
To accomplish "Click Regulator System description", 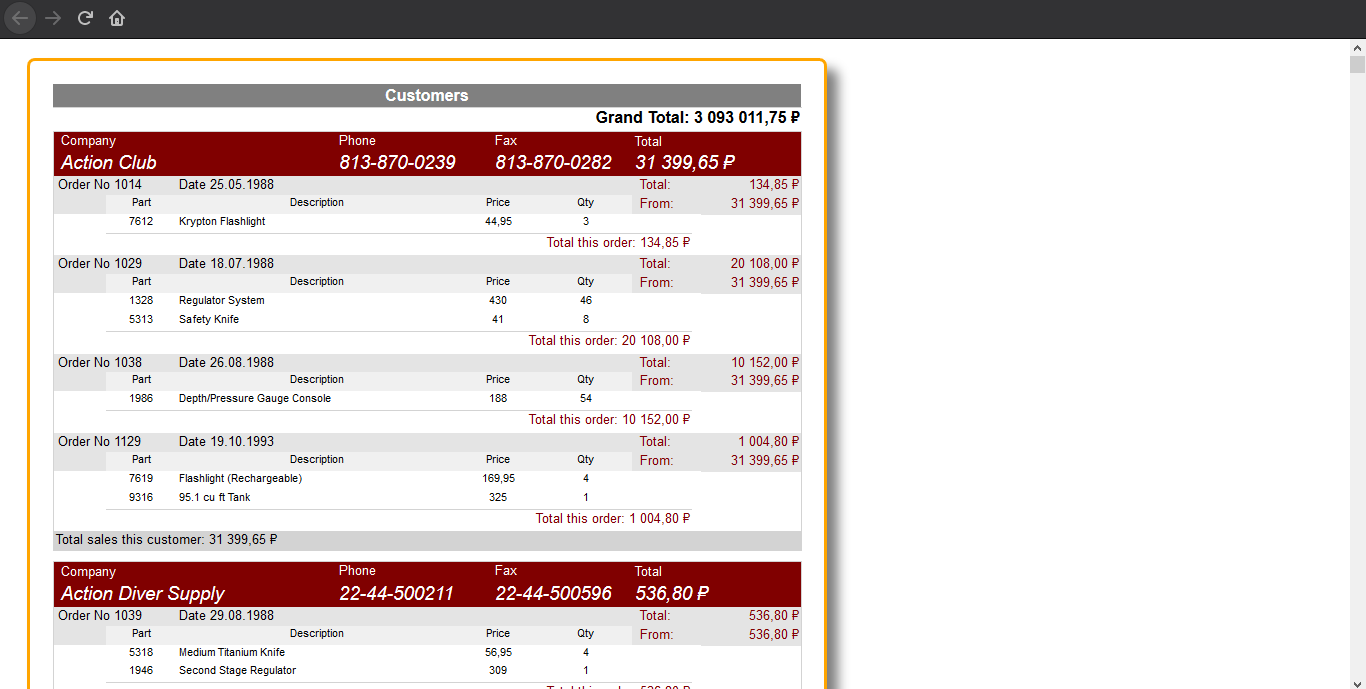I will click(x=222, y=300).
